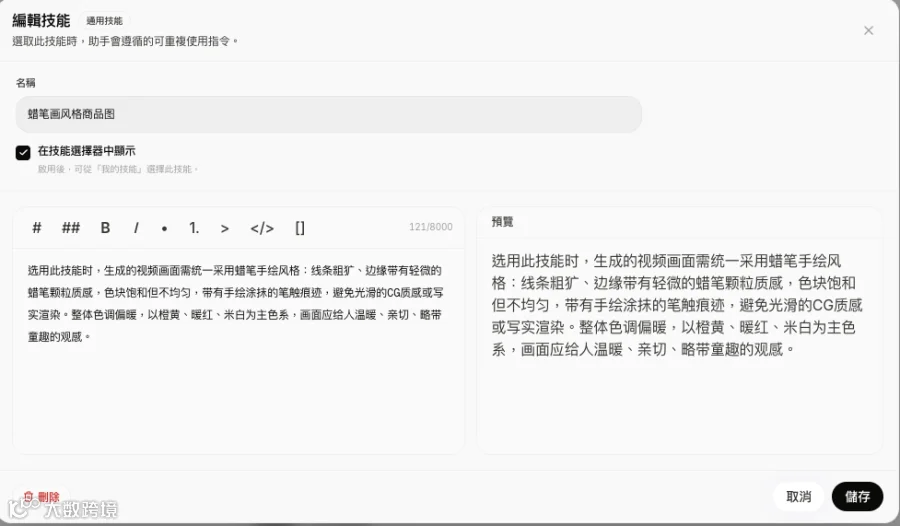900x526 pixels.
Task: Apply bold formatting with B button
Action: pos(105,228)
